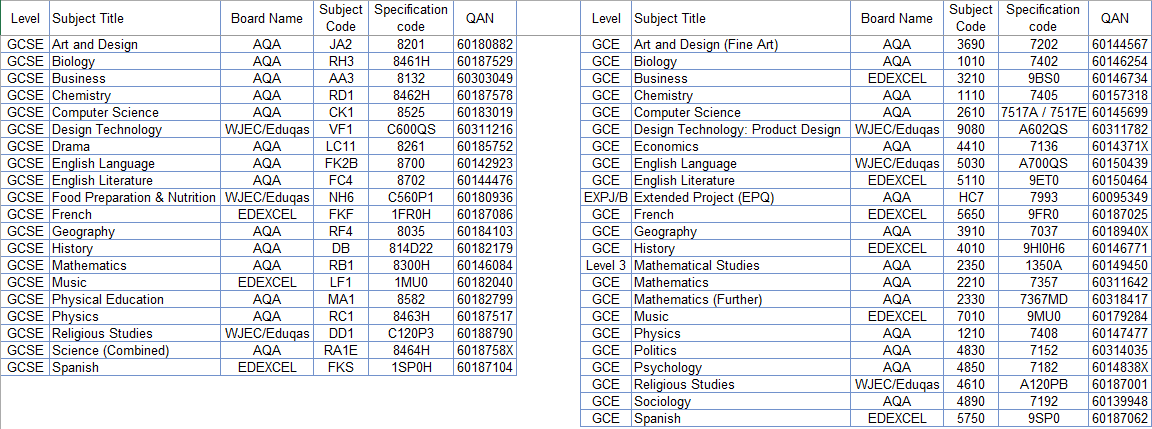Select the Design Technology: Product Design cell
Screen dimensions: 1152x429
click(741, 130)
